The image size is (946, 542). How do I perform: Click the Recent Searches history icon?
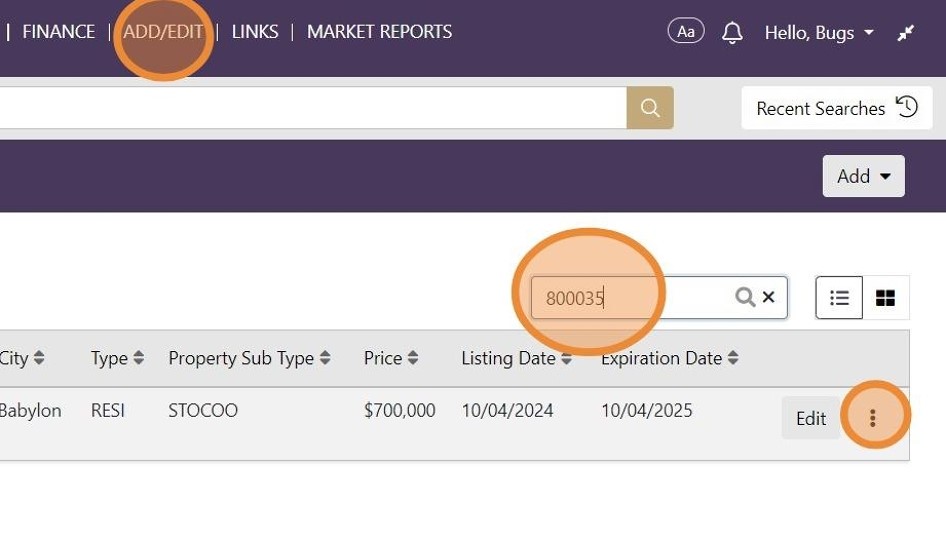(907, 107)
